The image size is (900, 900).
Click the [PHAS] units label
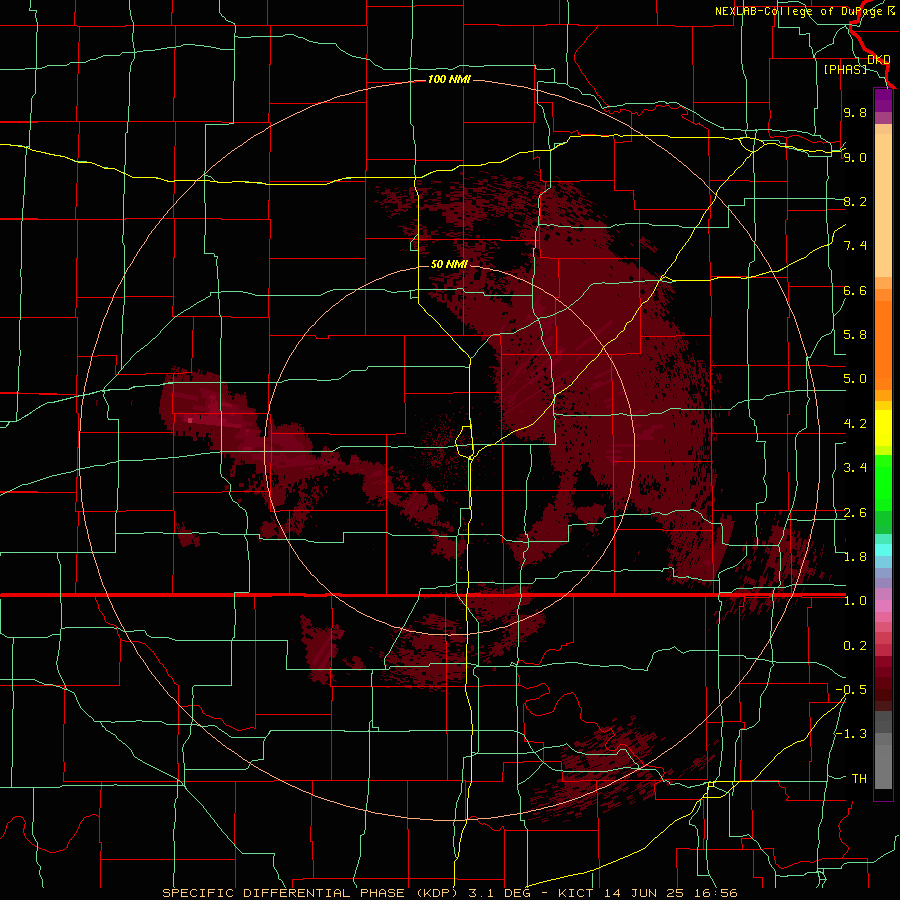pyautogui.click(x=845, y=69)
